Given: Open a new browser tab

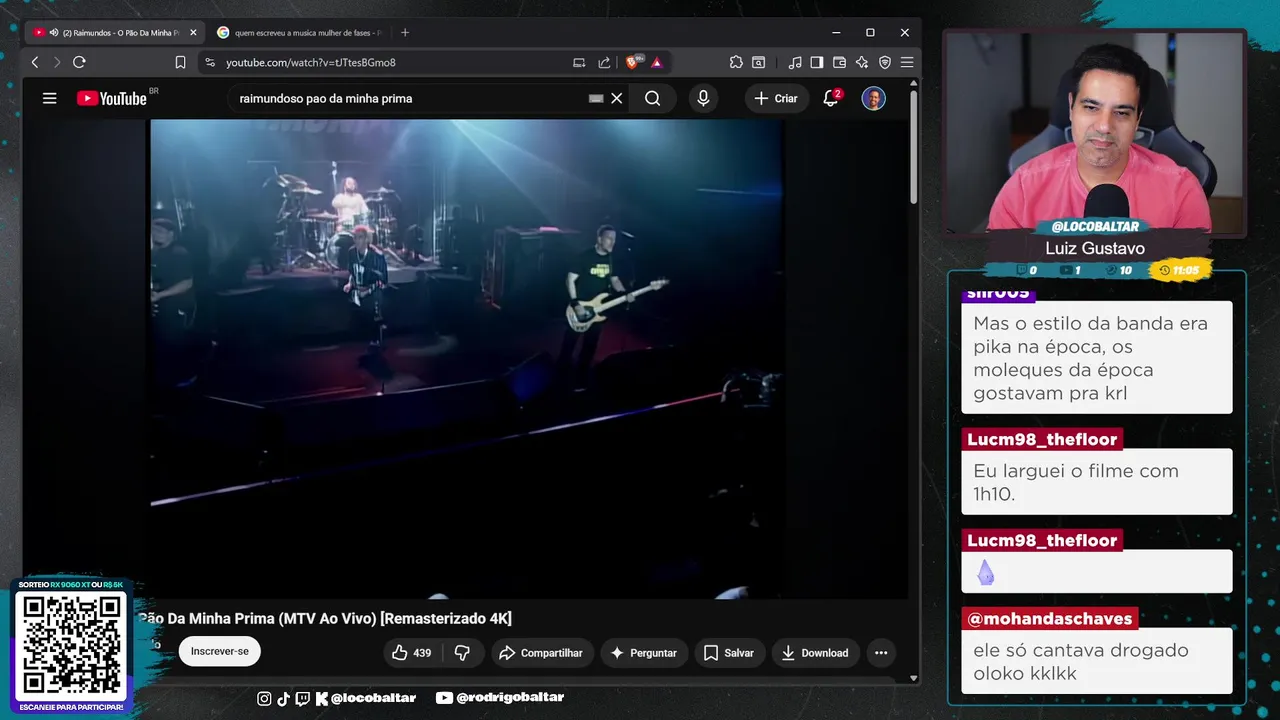Looking at the screenshot, I should [x=405, y=33].
